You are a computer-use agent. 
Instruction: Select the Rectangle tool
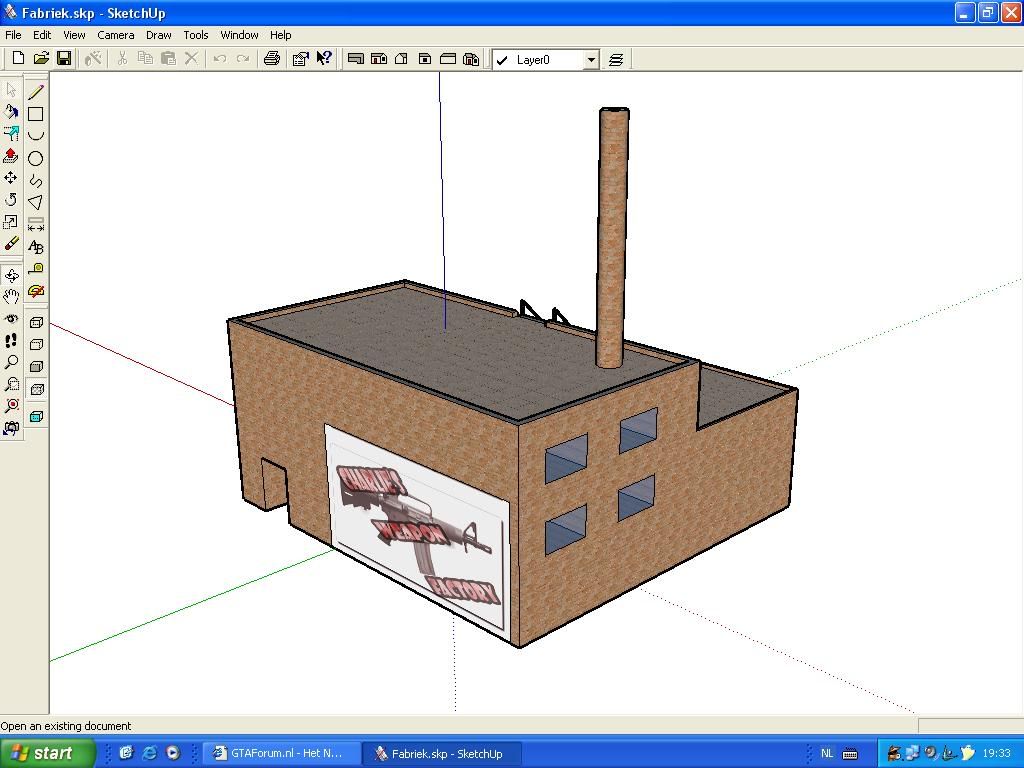pos(36,114)
